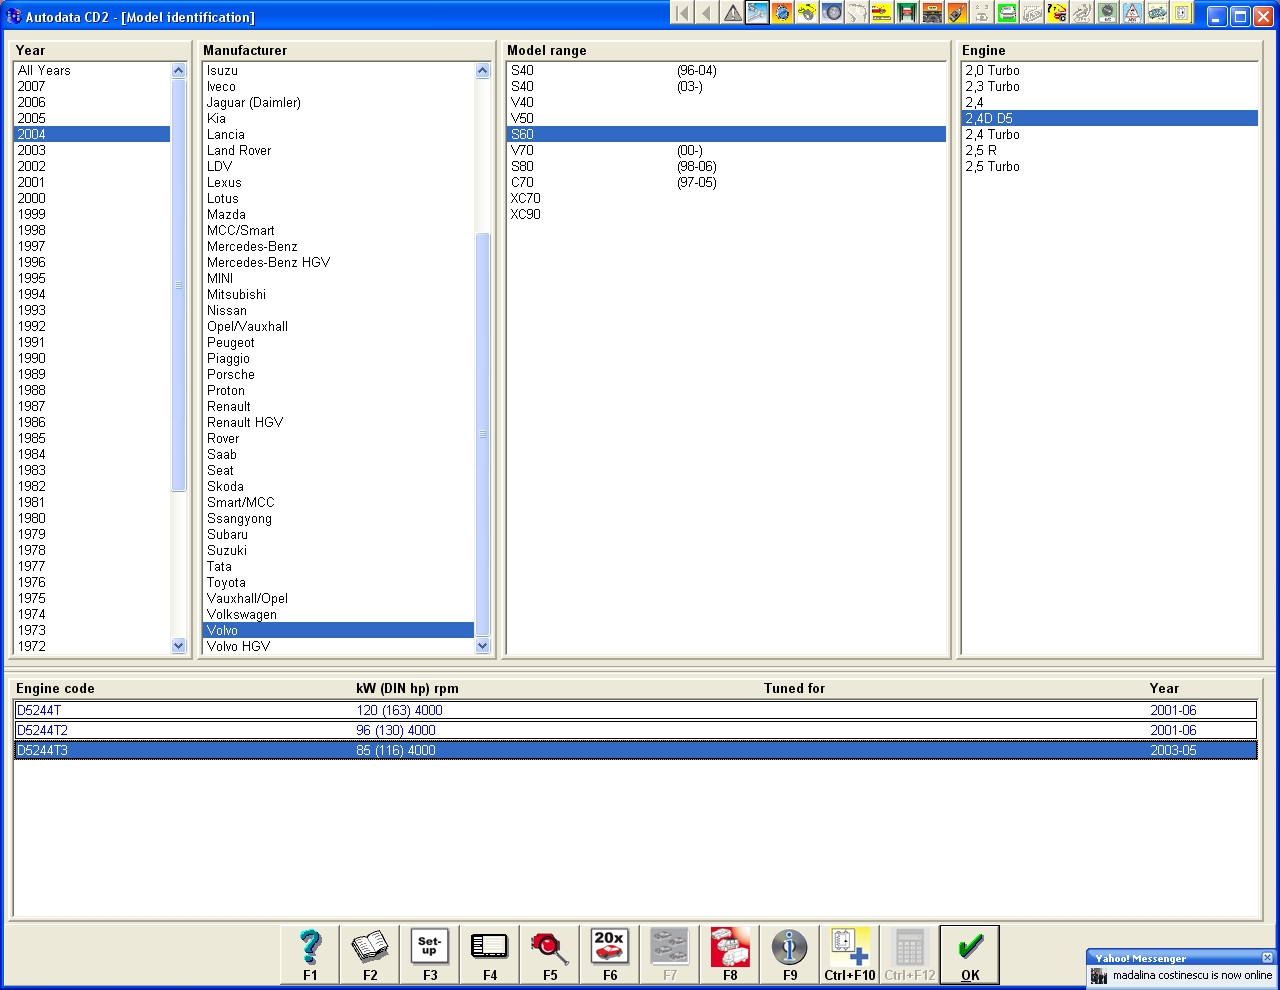Click the green gauge toolbar icon

(1107, 13)
